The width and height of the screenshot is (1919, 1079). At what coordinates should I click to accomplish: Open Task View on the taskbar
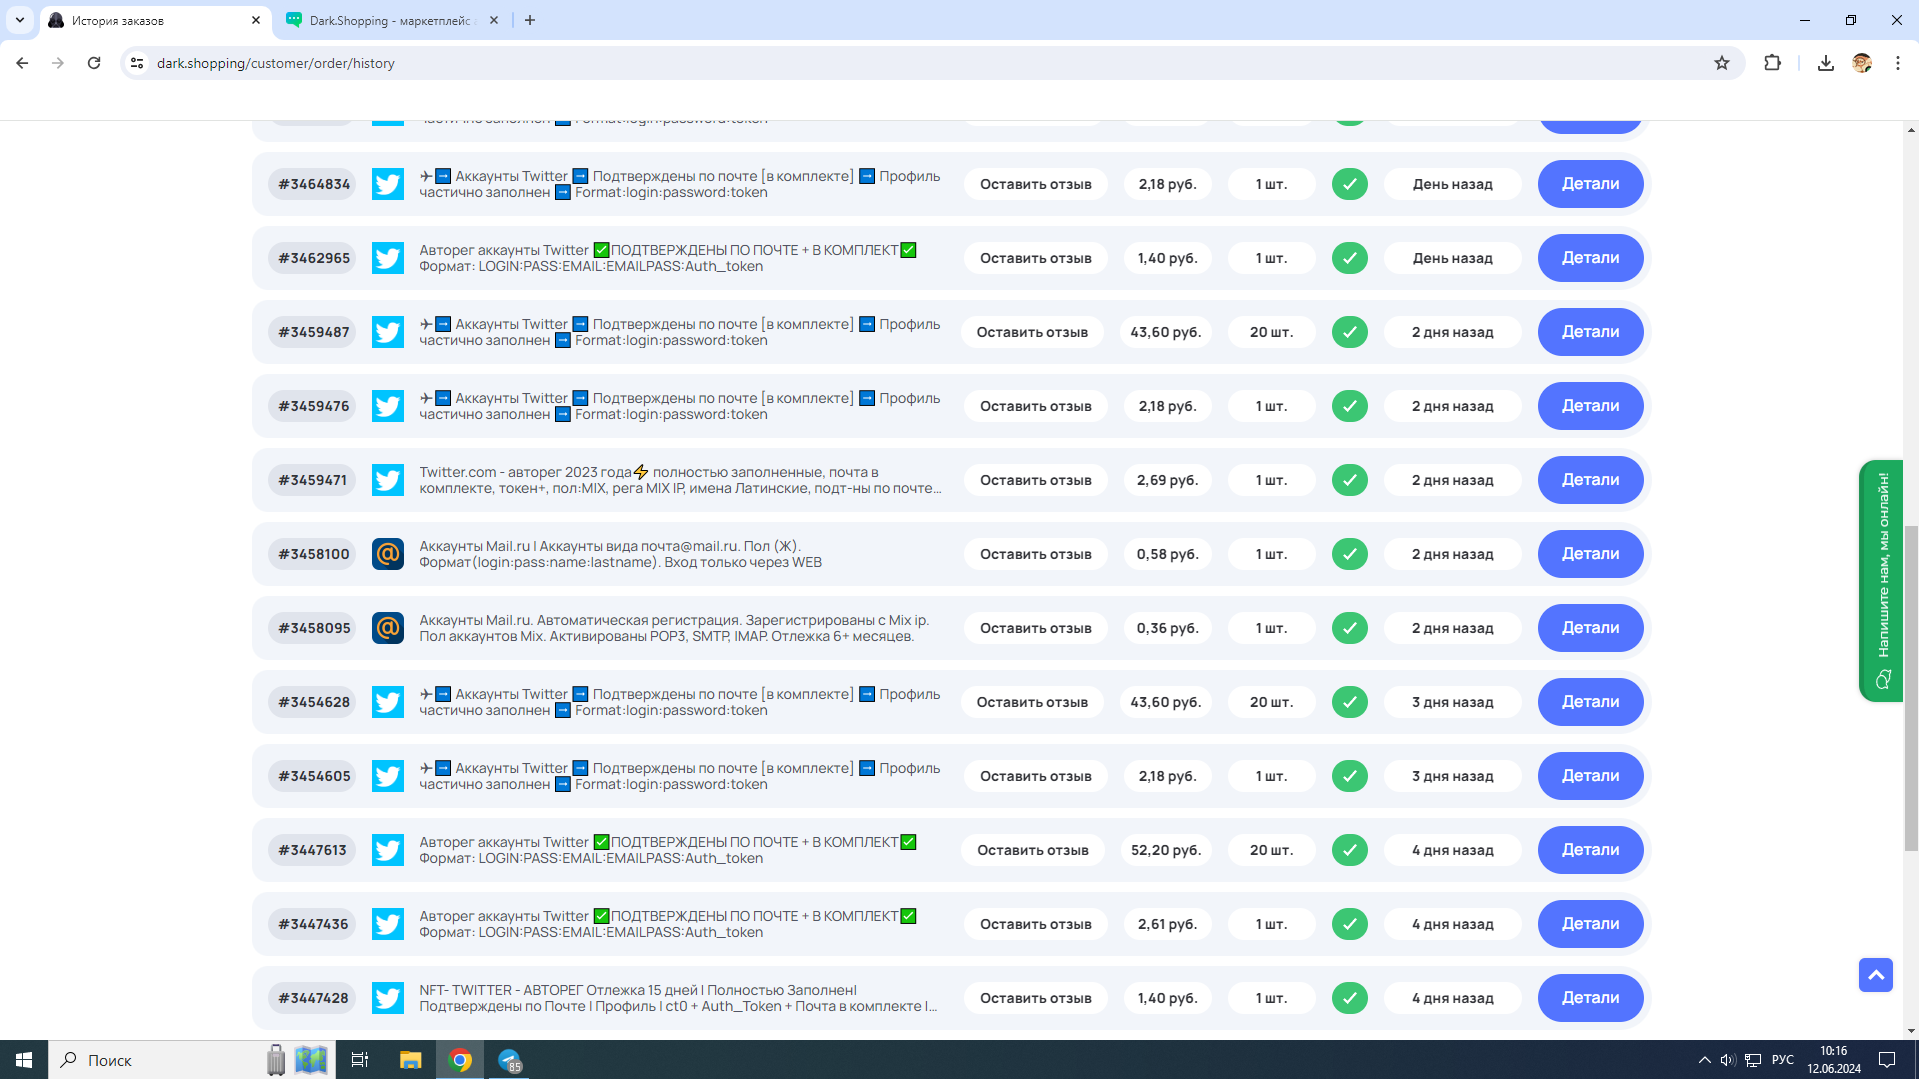pyautogui.click(x=360, y=1060)
